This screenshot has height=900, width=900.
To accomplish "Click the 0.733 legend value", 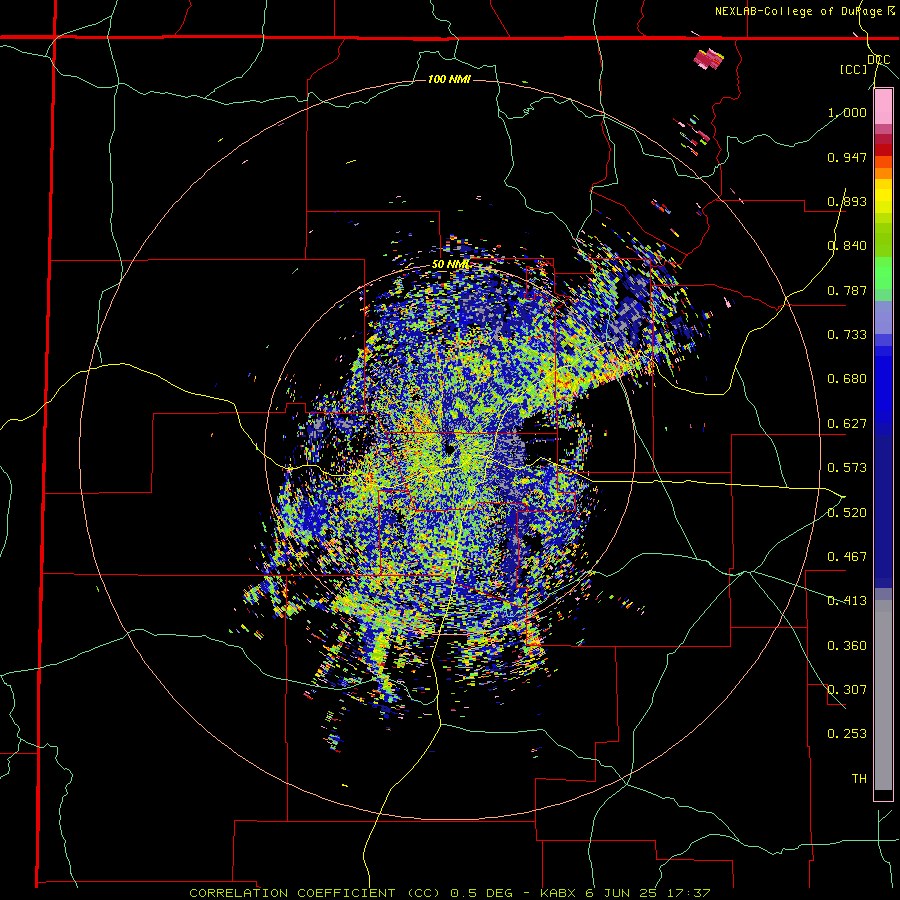I will point(847,335).
